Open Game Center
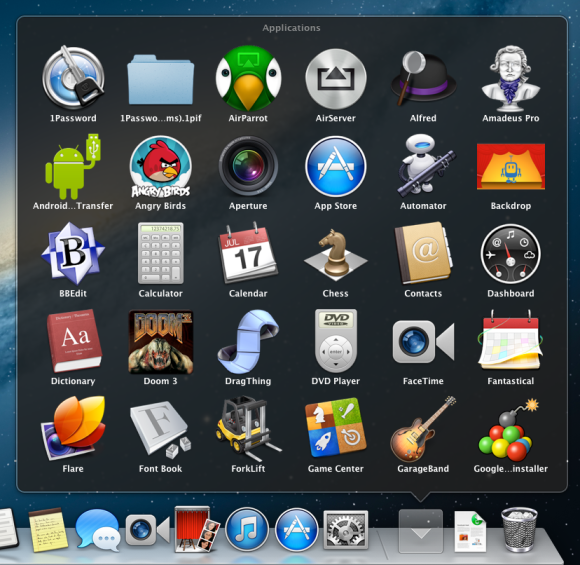Viewport: 580px width, 565px height. pyautogui.click(x=335, y=426)
